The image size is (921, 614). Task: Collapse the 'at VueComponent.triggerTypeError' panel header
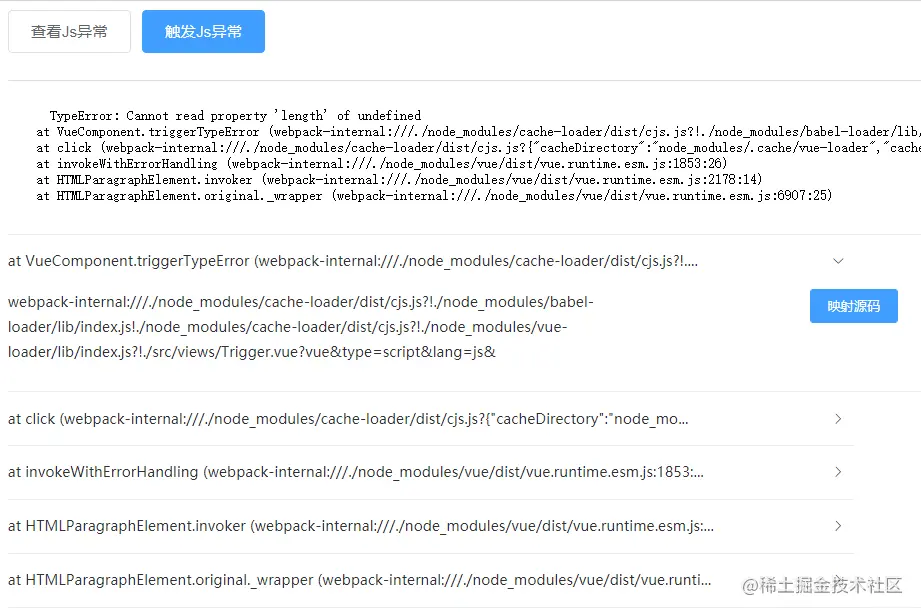tap(352, 261)
